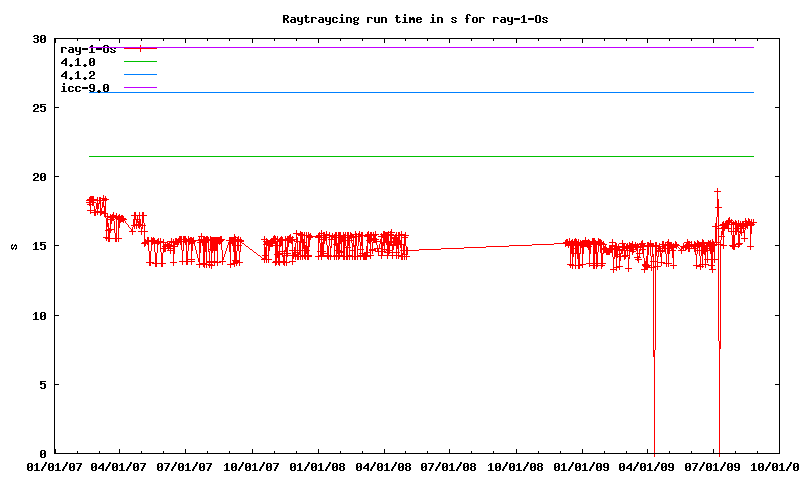The image size is (800, 480).
Task: Click the blue horizontal line at 26
Action: (x=420, y=92)
